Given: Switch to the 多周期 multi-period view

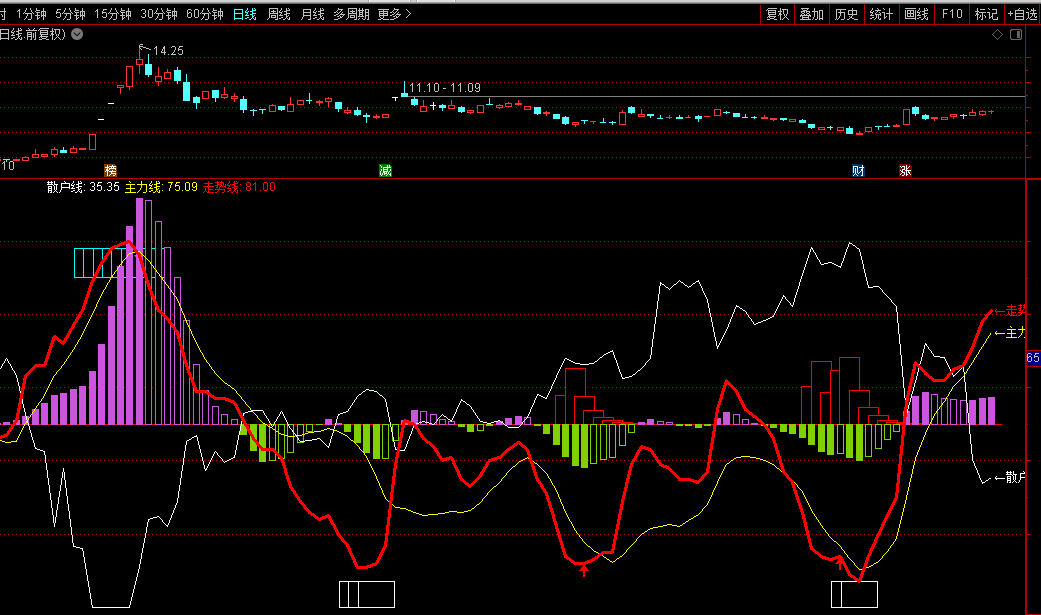Looking at the screenshot, I should 351,14.
